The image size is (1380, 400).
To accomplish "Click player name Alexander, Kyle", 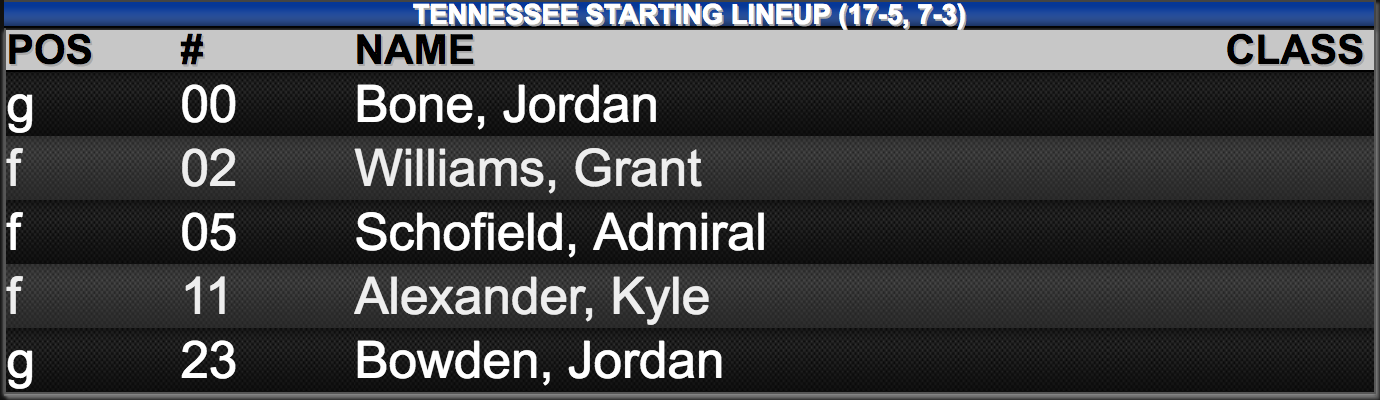I will point(532,297).
